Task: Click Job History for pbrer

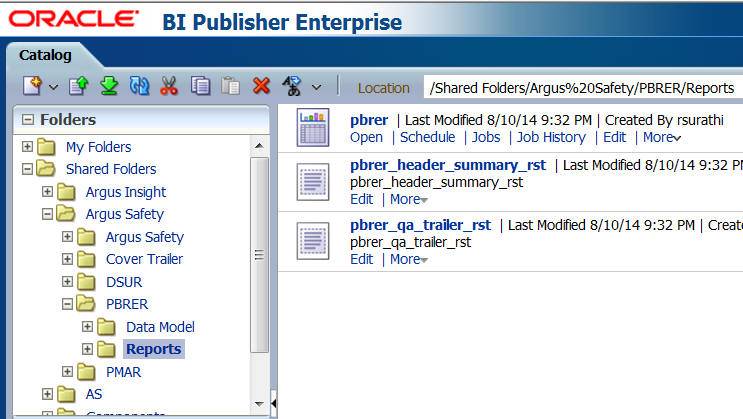Action: [x=551, y=137]
